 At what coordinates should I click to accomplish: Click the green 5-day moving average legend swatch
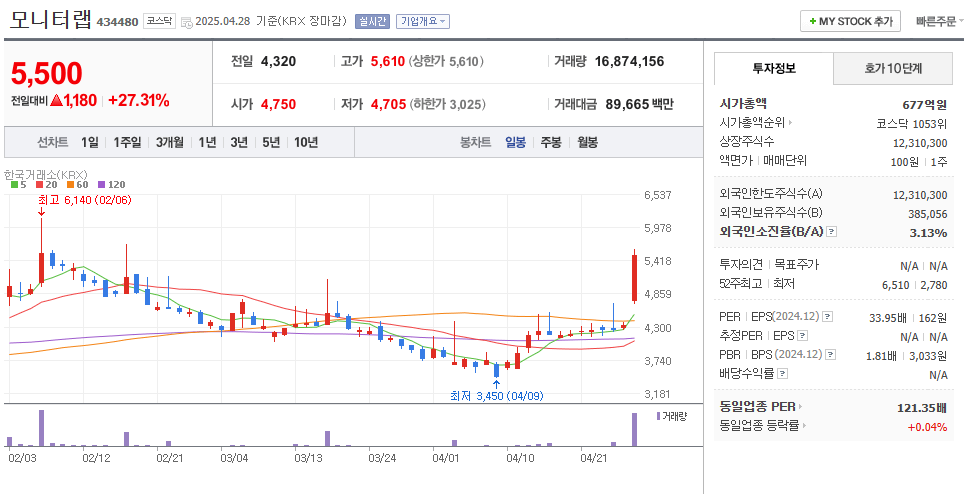[14, 184]
